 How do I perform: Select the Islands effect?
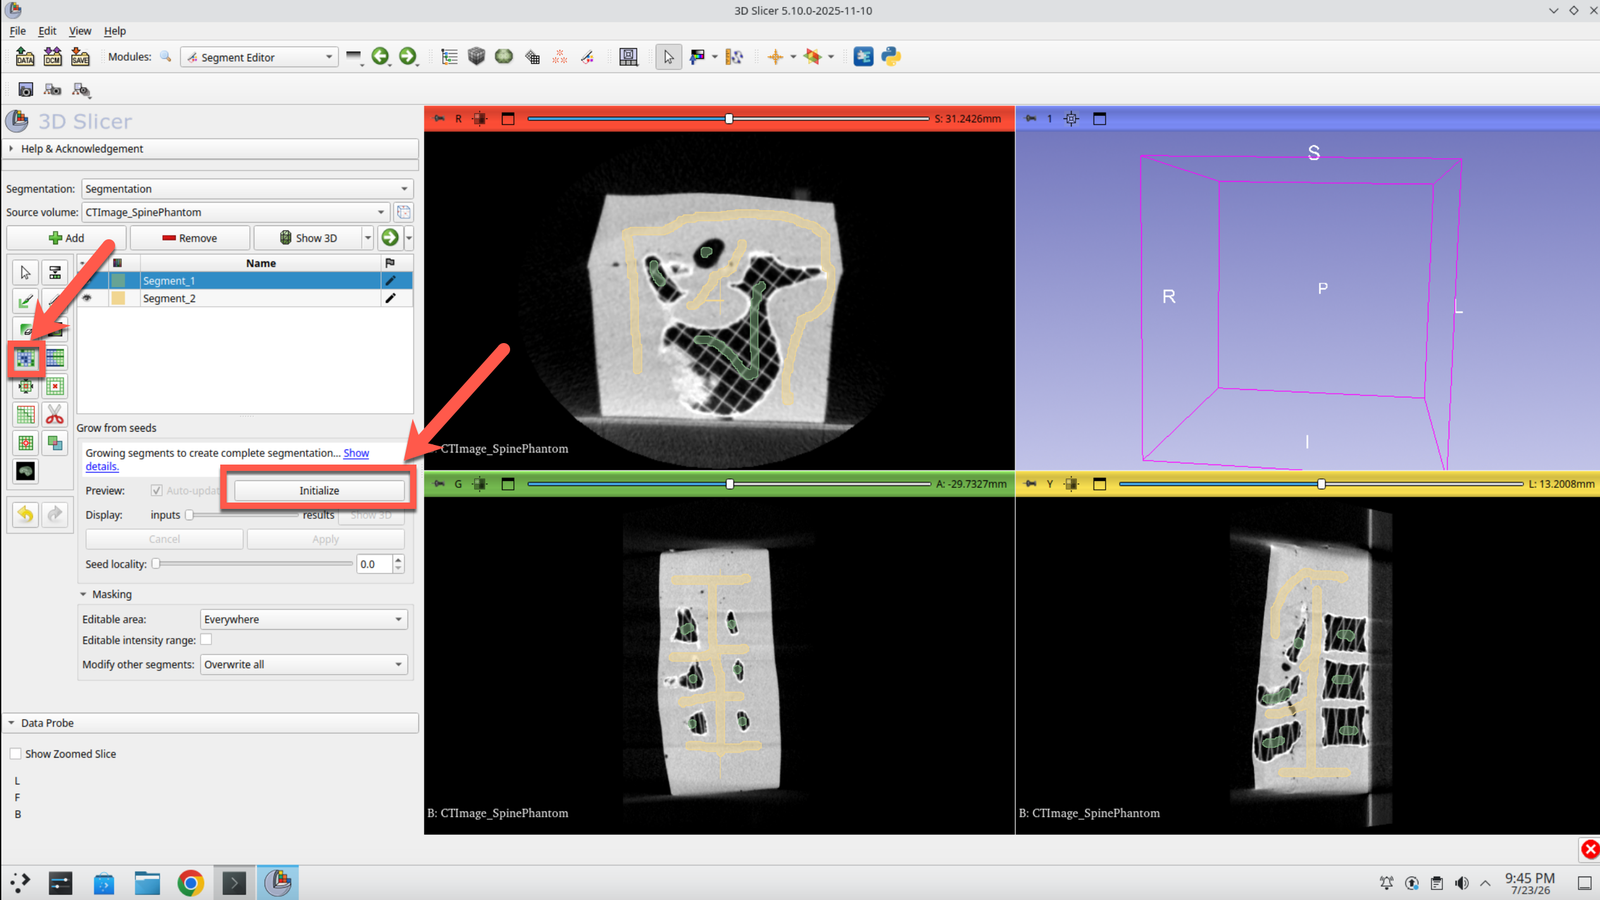tap(26, 443)
